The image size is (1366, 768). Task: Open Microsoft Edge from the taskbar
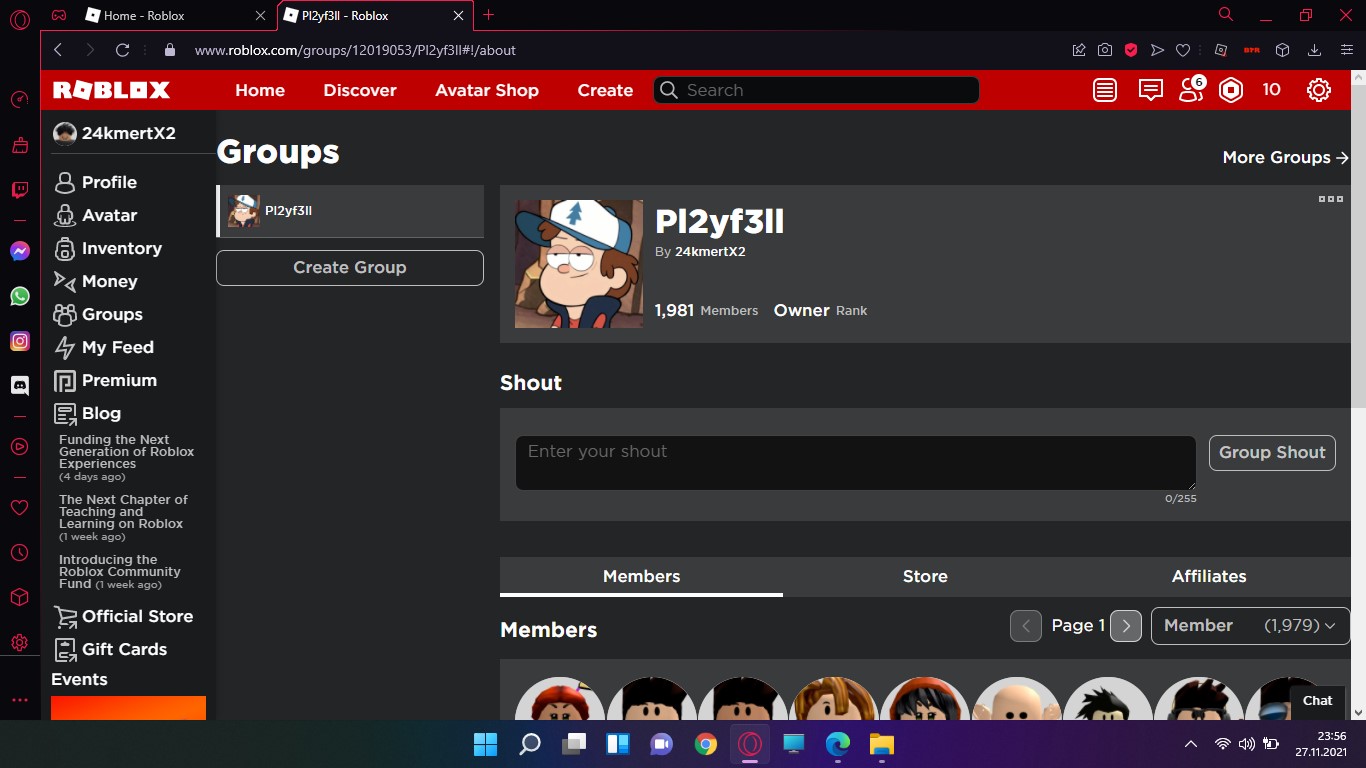tap(838, 744)
